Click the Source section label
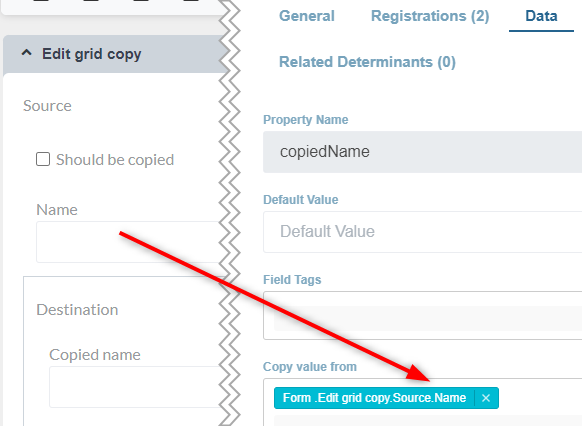The width and height of the screenshot is (582, 426). pos(47,106)
